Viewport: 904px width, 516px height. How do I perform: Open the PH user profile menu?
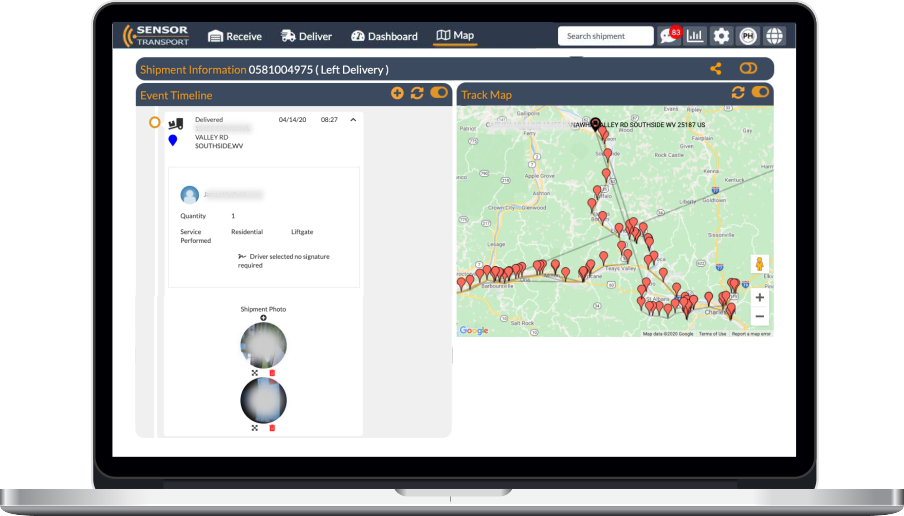pyautogui.click(x=747, y=36)
